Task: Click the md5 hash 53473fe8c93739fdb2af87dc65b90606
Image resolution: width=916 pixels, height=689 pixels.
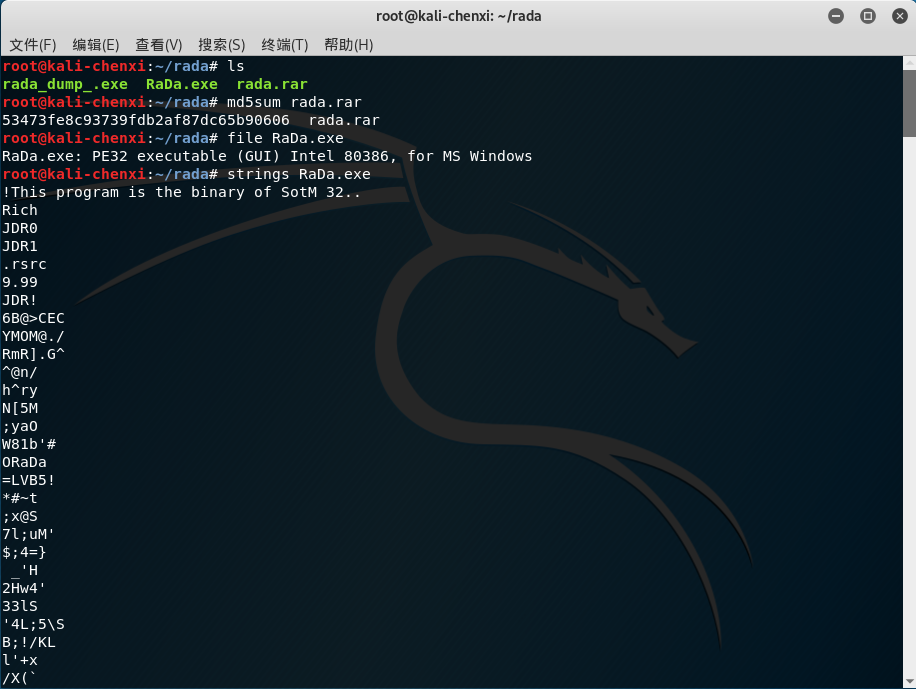Action: [x=146, y=120]
